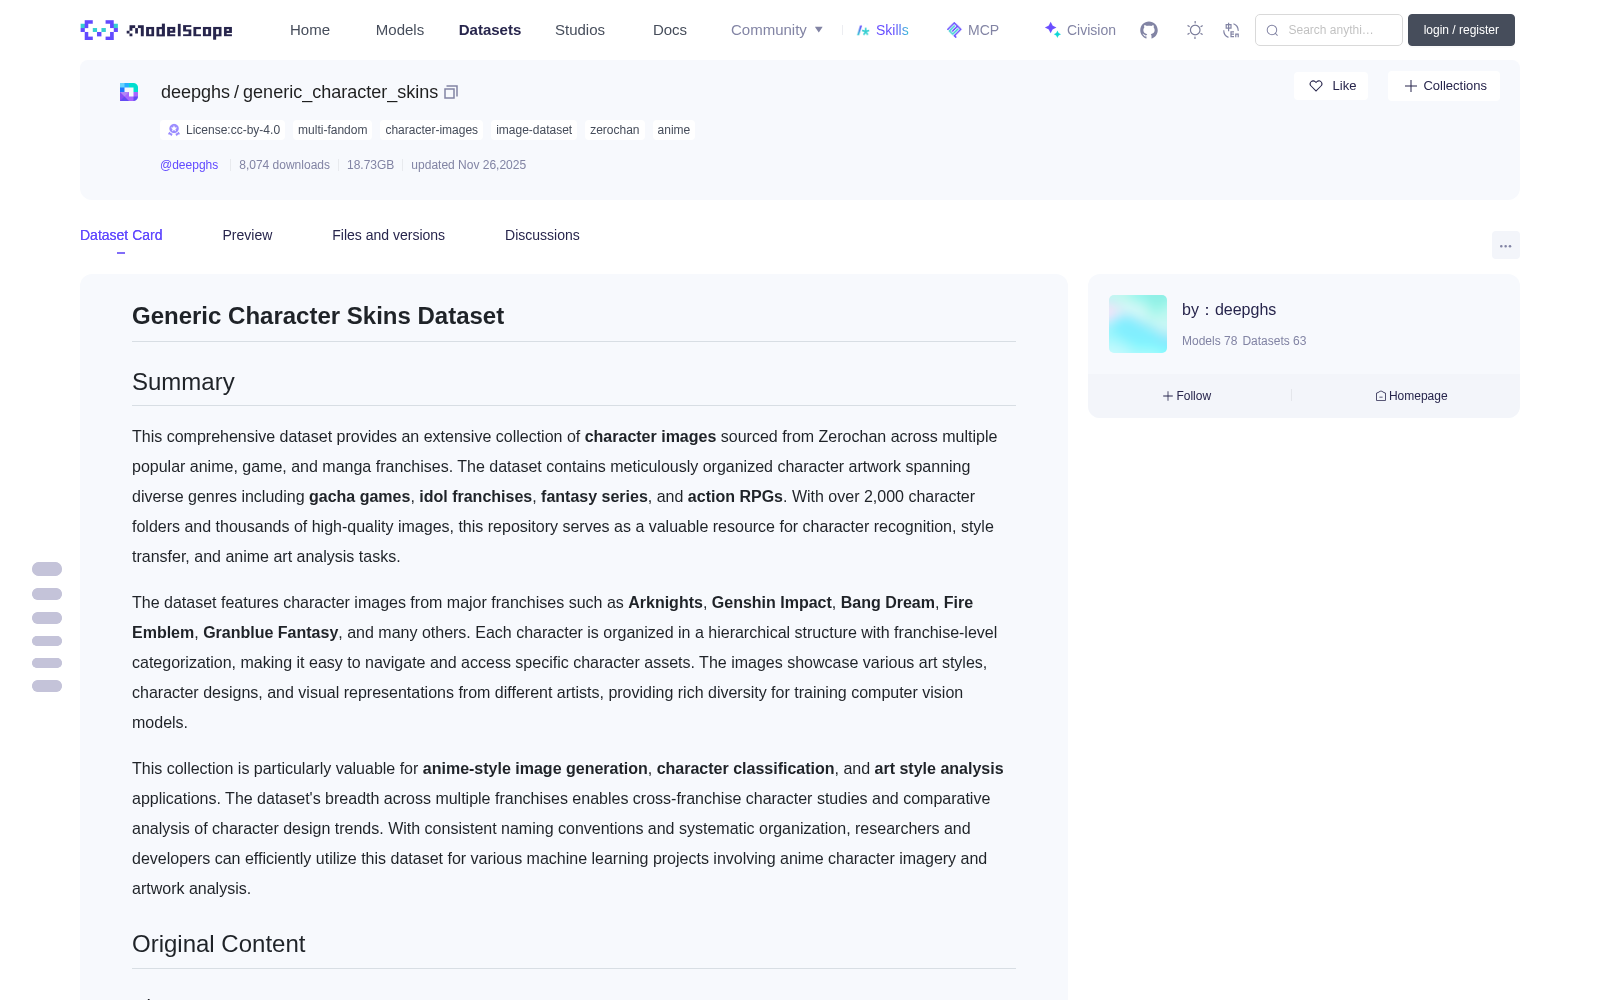Go to the Home page
Image resolution: width=1600 pixels, height=1000 pixels.
310,30
